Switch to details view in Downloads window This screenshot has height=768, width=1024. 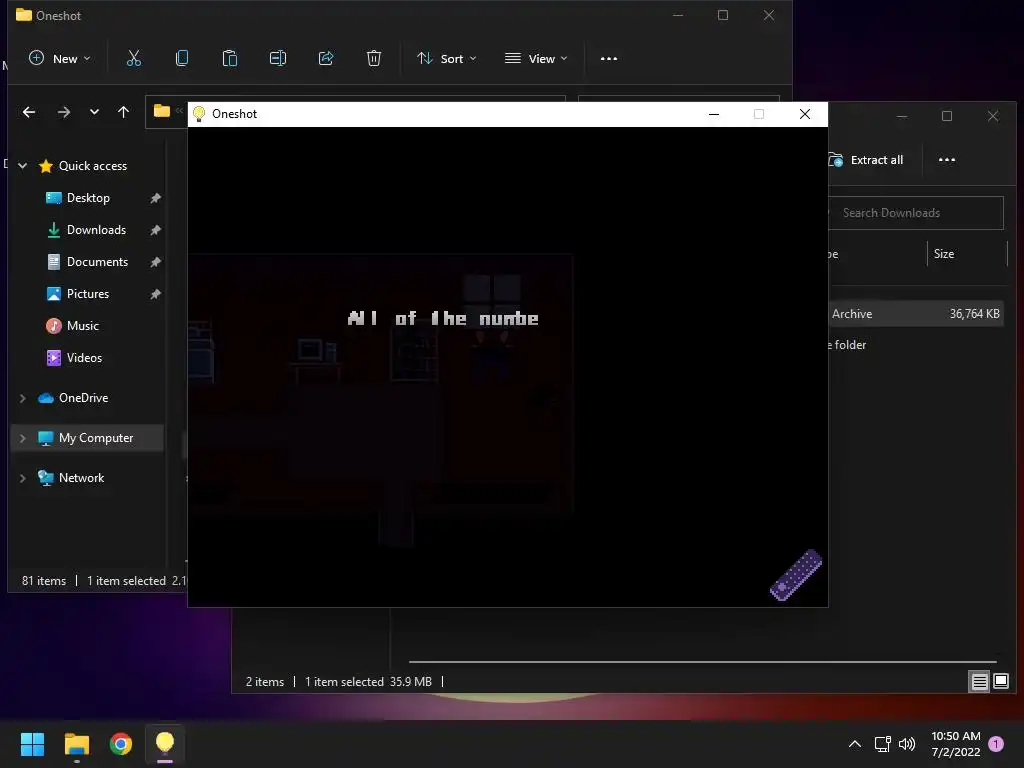pos(980,682)
